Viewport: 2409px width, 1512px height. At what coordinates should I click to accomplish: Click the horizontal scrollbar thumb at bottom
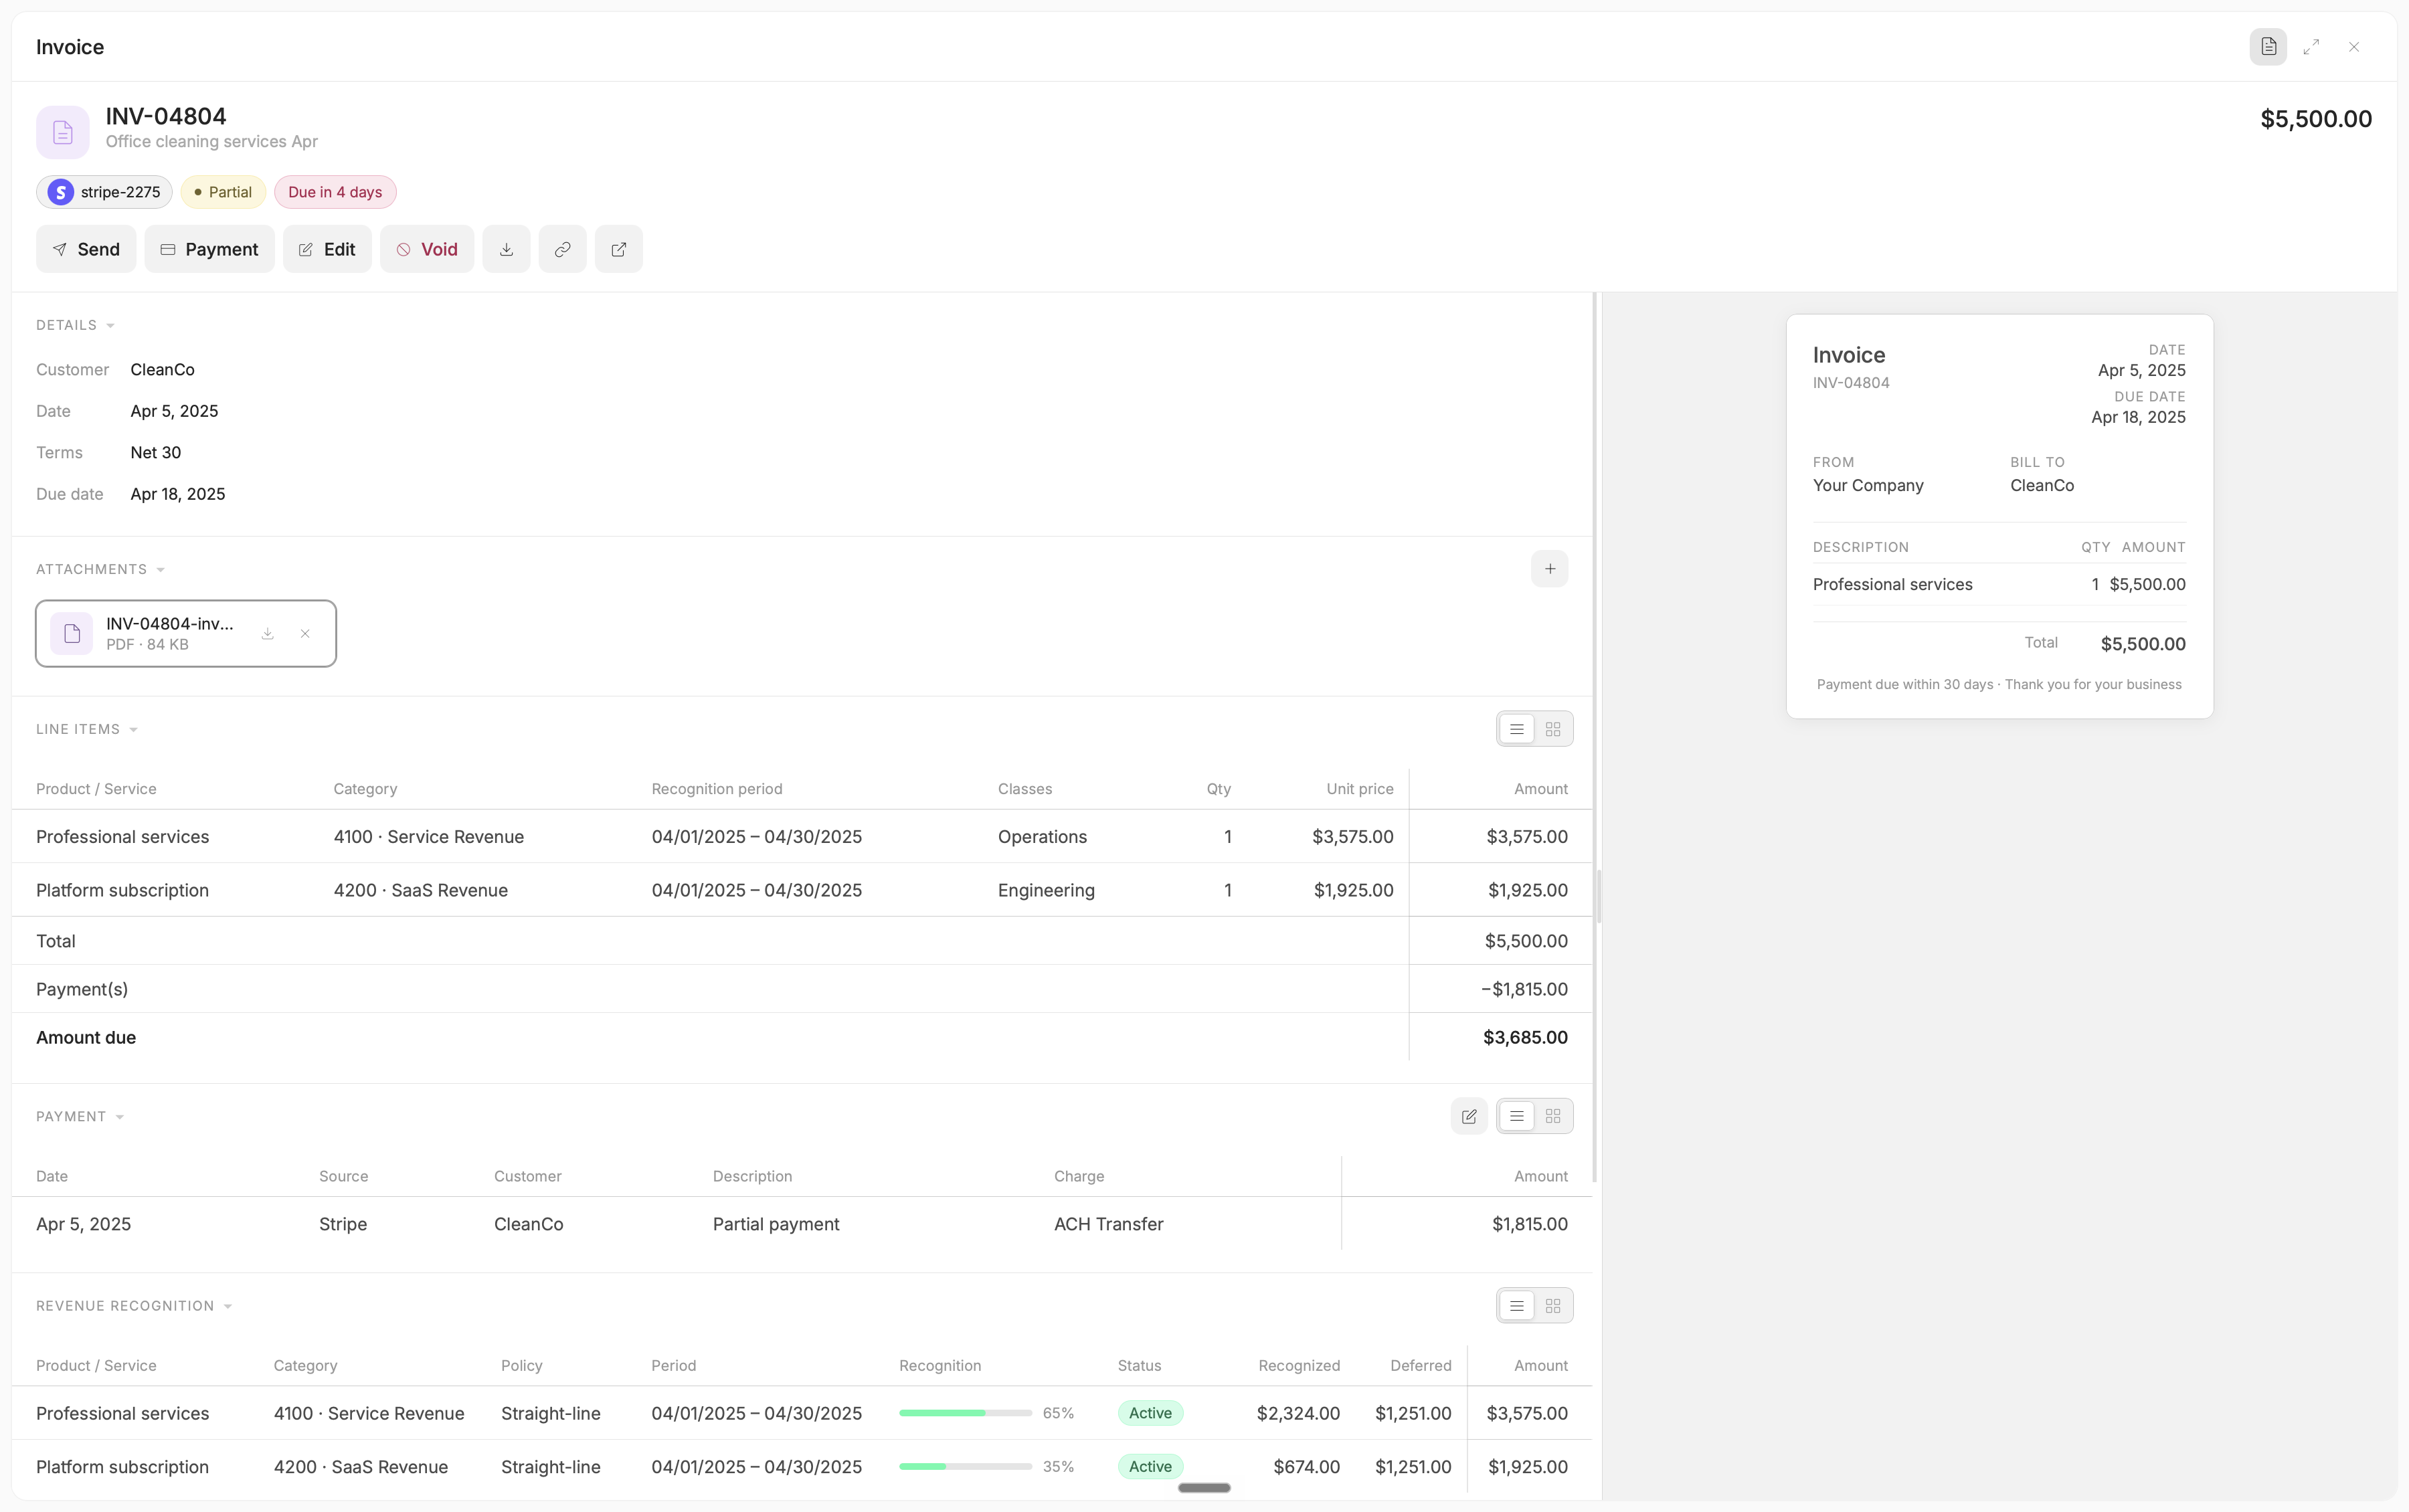[x=1204, y=1488]
